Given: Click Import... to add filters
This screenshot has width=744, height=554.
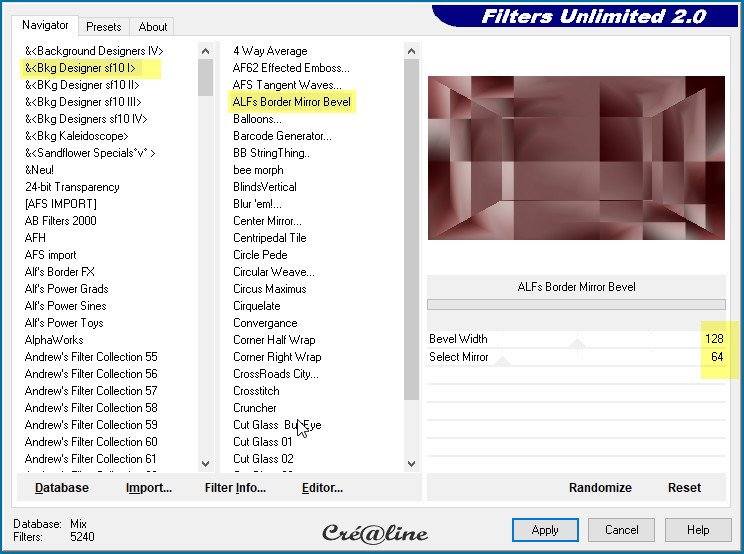Looking at the screenshot, I should click(x=149, y=488).
